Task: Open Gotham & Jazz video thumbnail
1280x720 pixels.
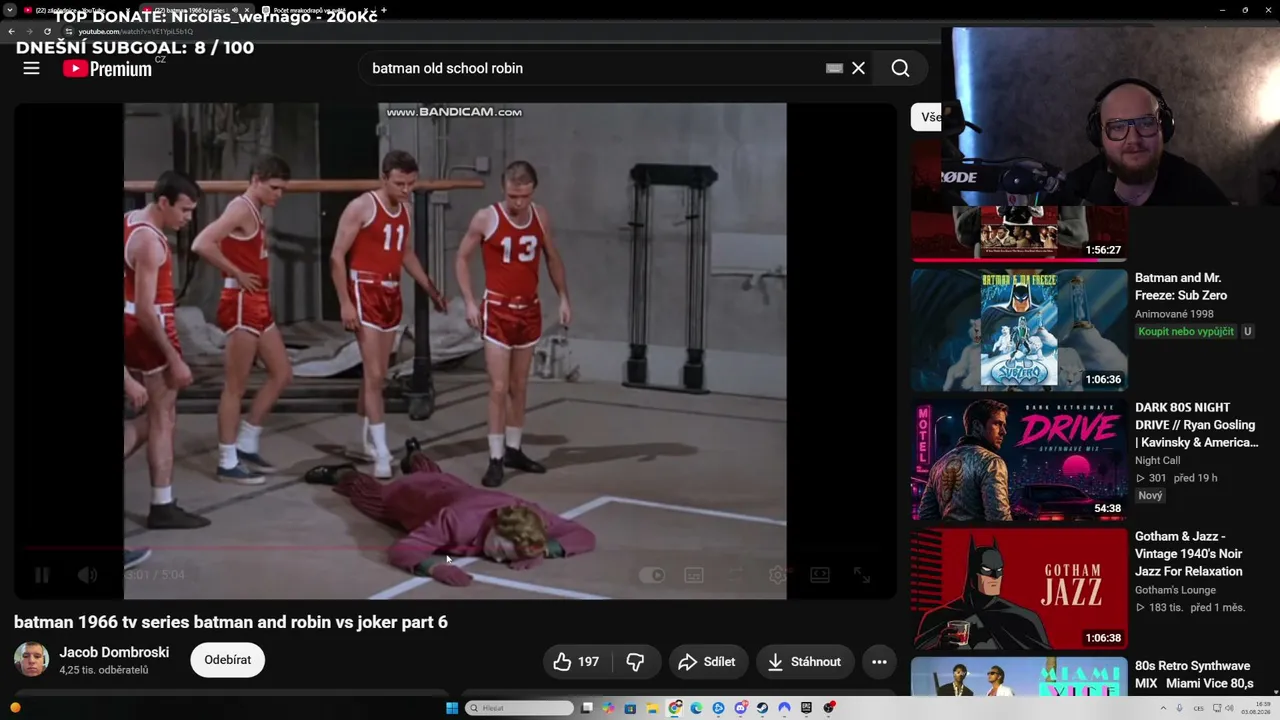Action: point(1019,589)
